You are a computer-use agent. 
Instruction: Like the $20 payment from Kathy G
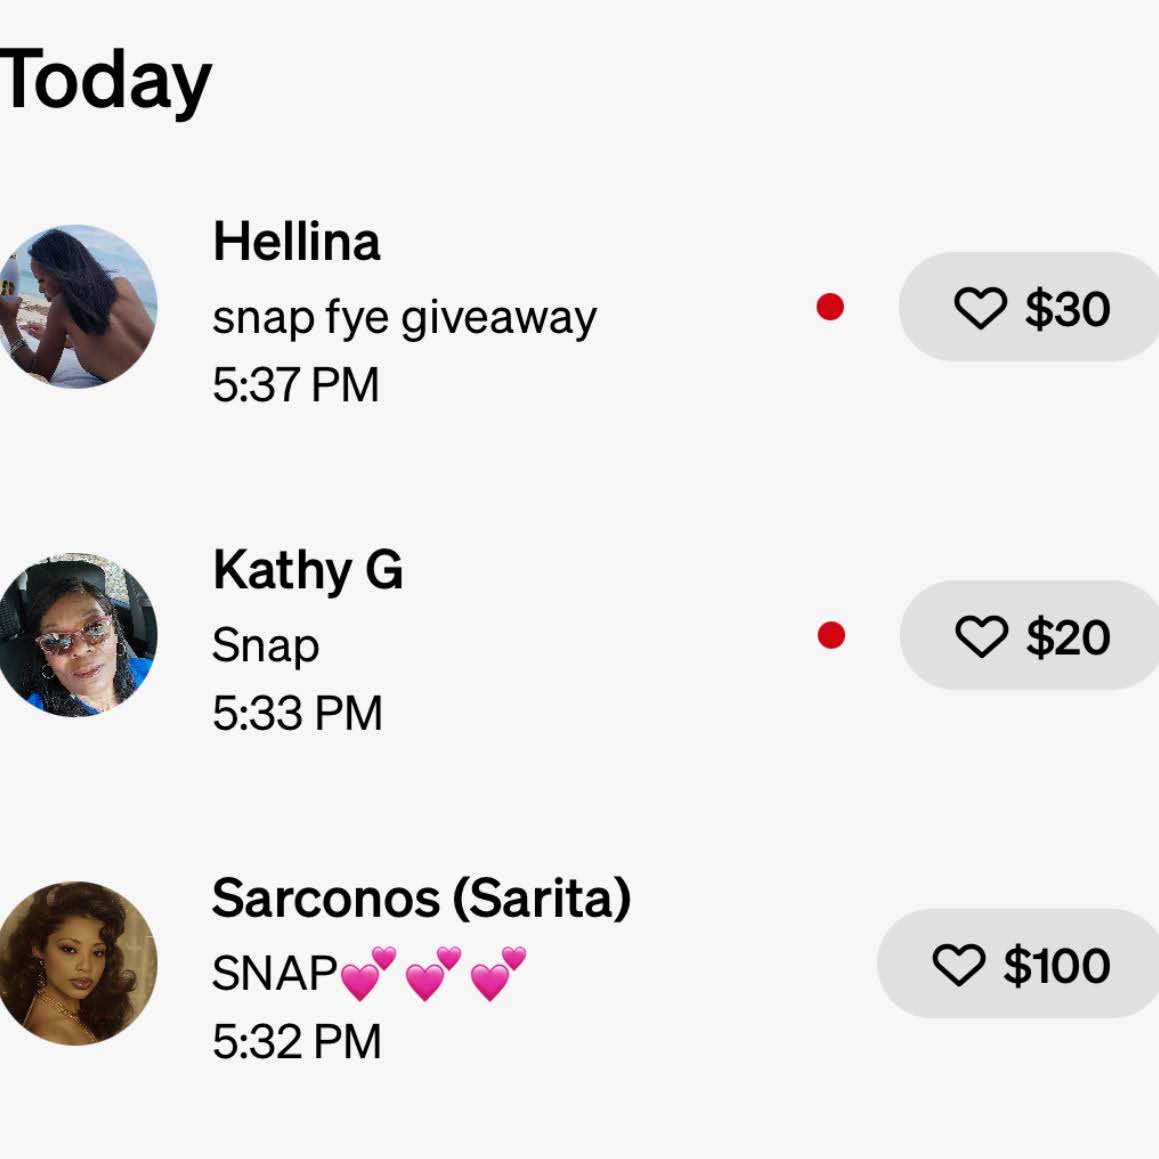1029,635
